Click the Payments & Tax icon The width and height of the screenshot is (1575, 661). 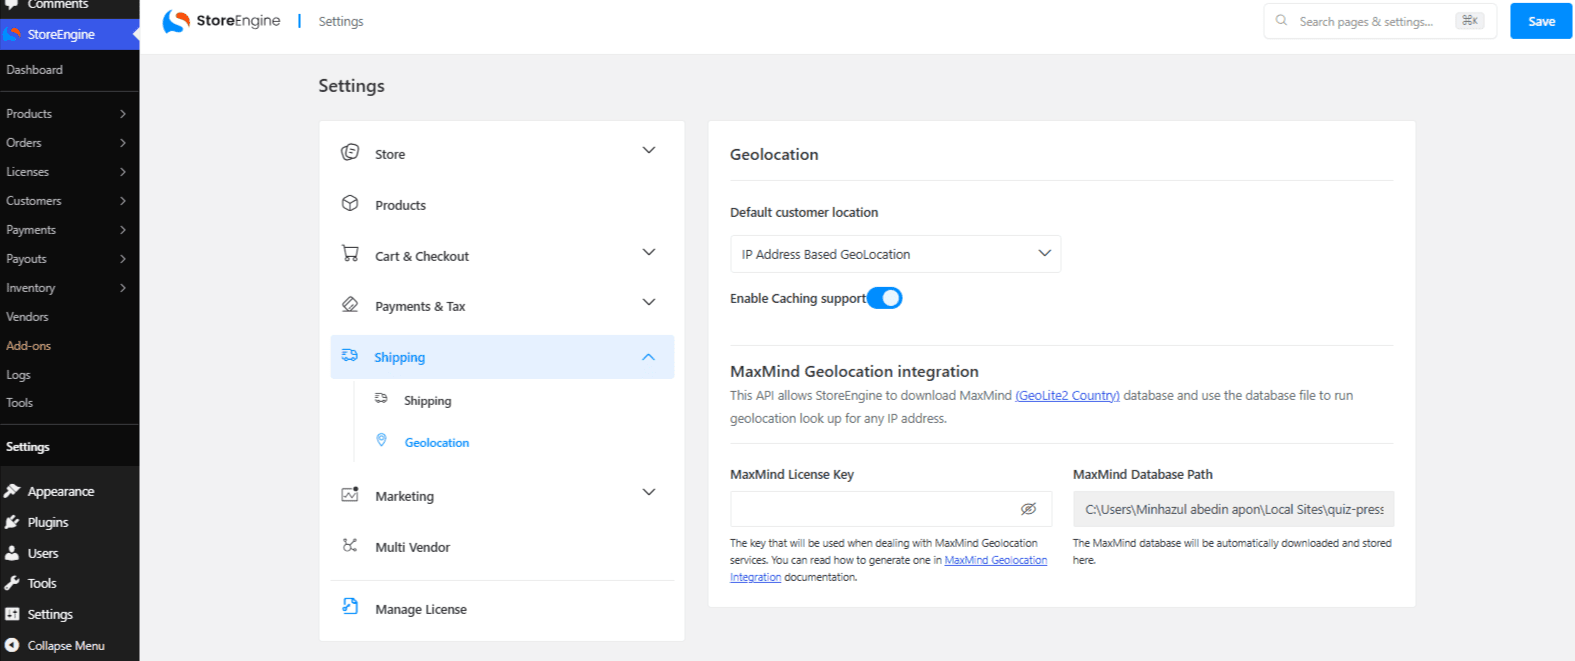point(350,304)
